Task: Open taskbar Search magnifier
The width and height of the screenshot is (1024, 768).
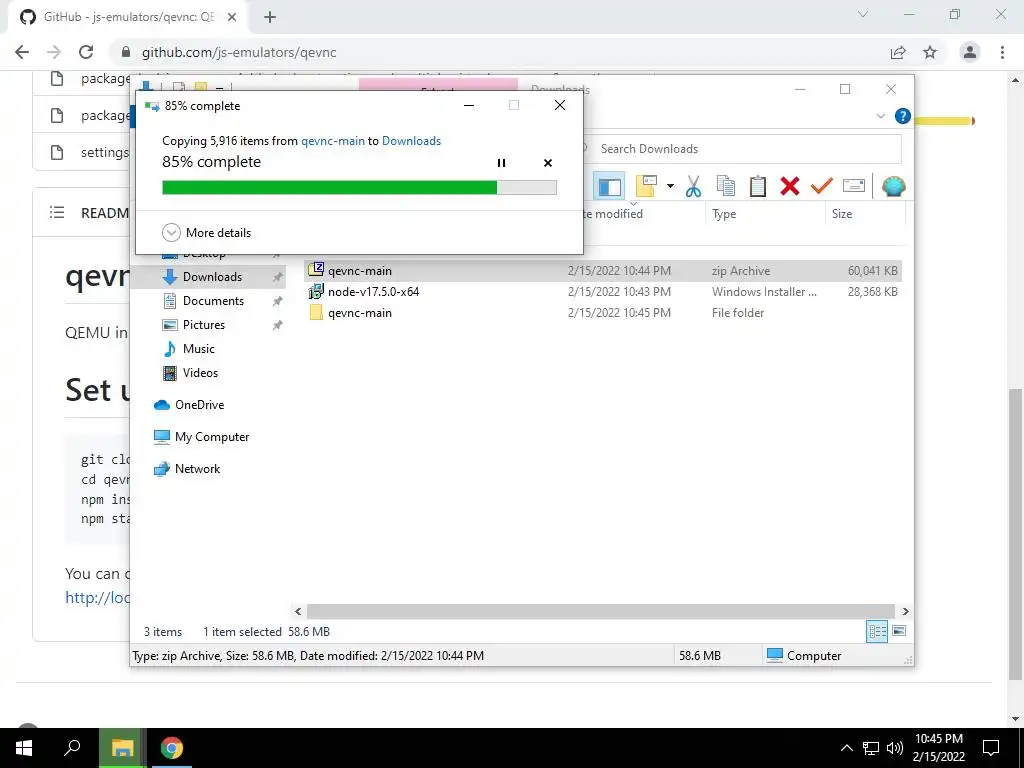Action: [x=72, y=748]
